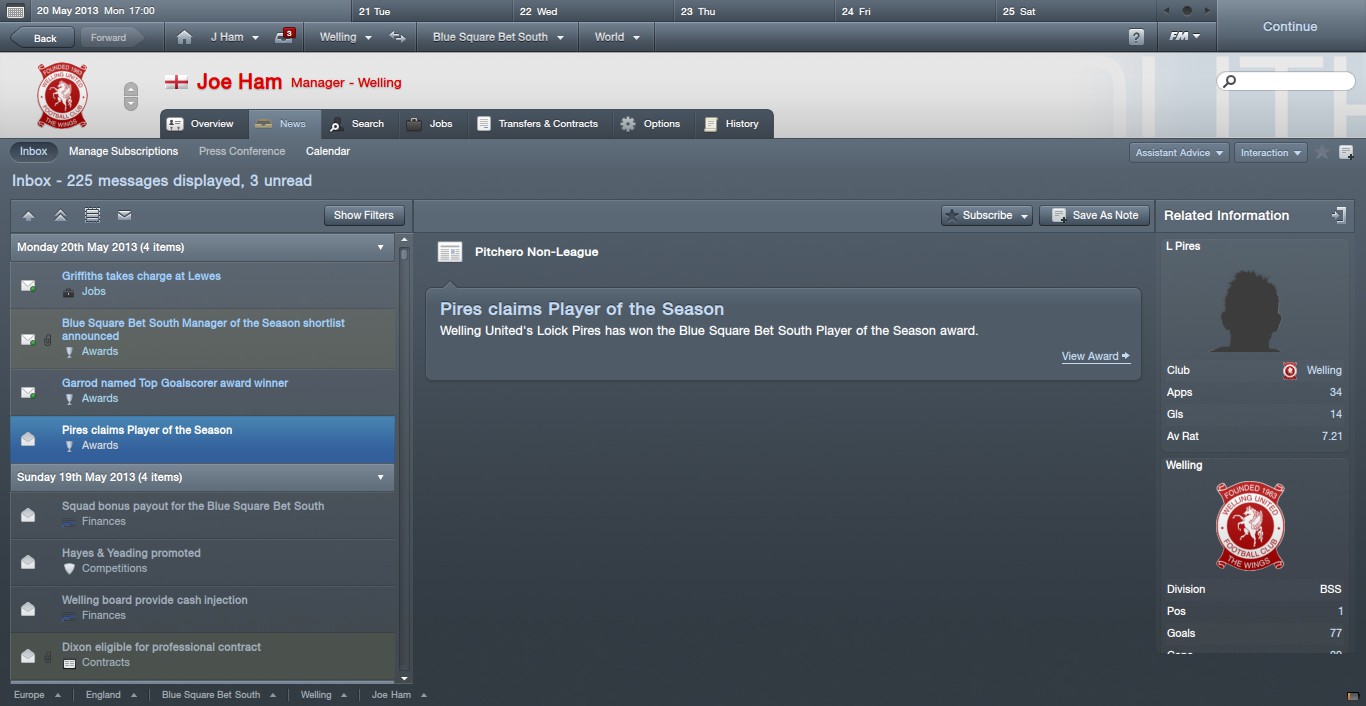The image size is (1366, 706).
Task: Pop out the Related Information panel
Action: tap(1338, 215)
